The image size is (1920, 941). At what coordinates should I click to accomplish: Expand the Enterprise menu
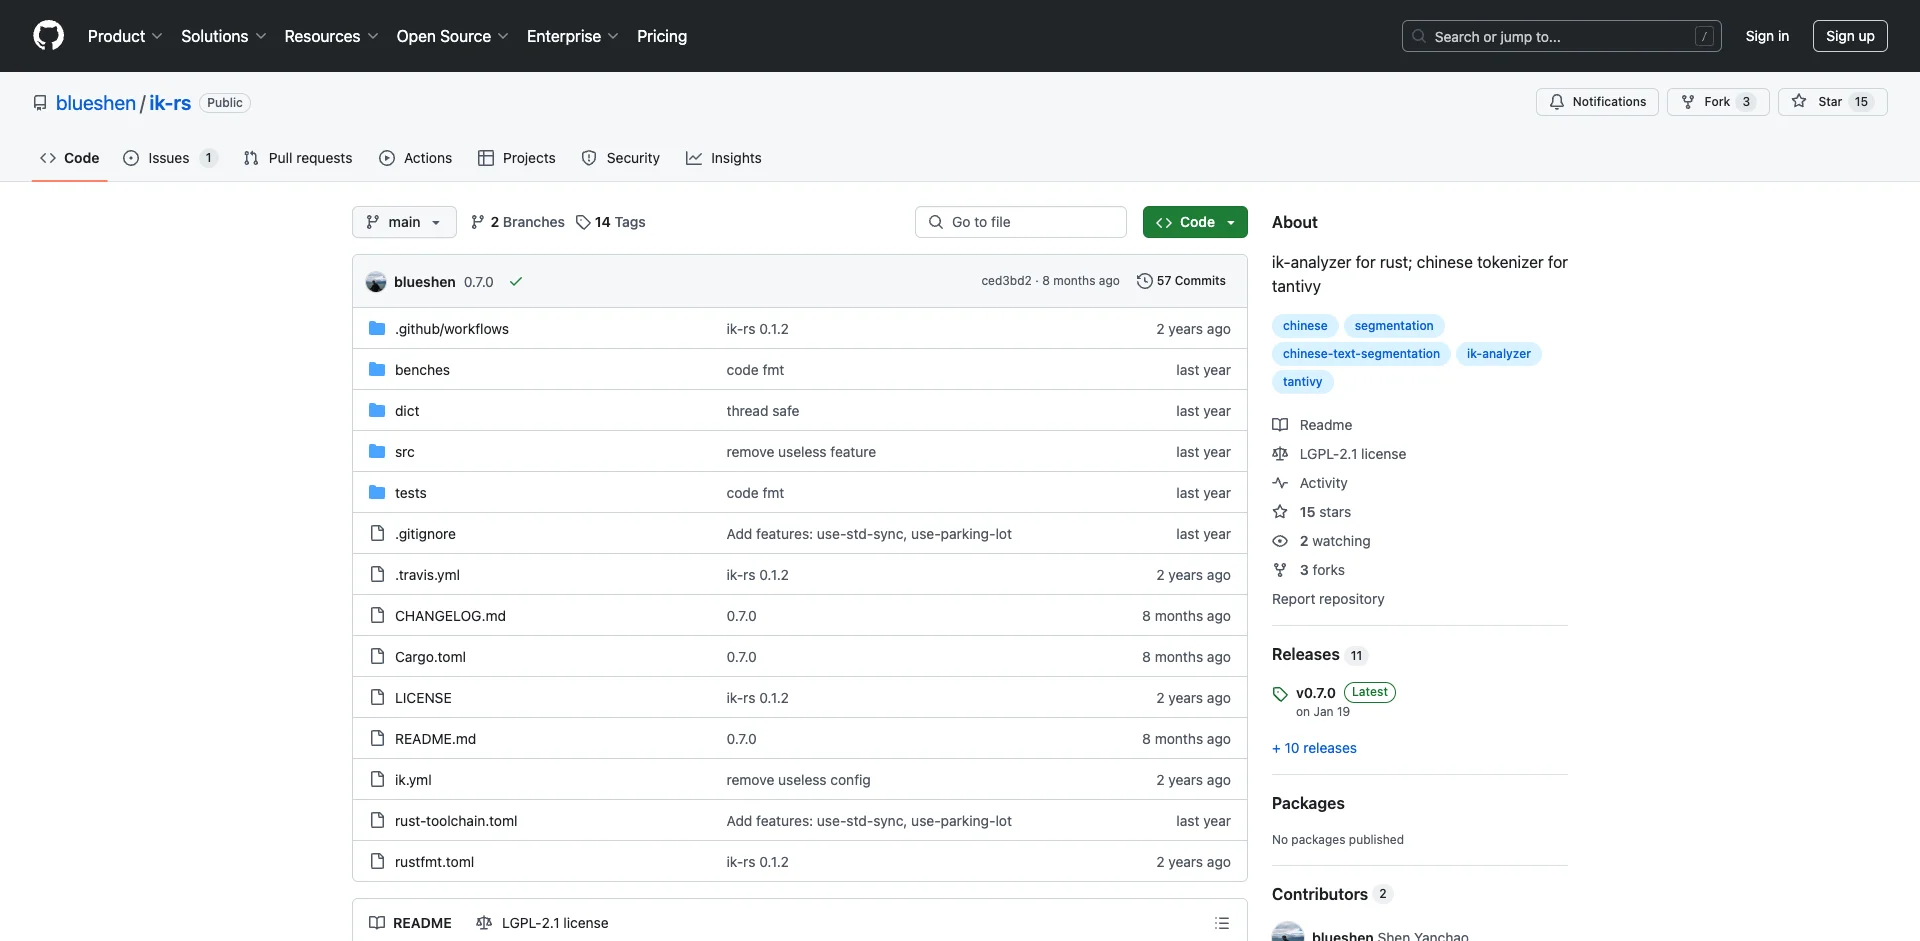tap(572, 36)
